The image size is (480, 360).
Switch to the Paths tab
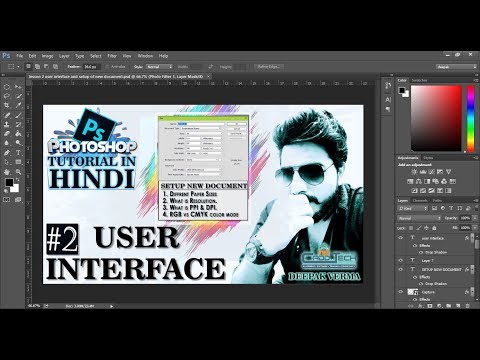(437, 200)
